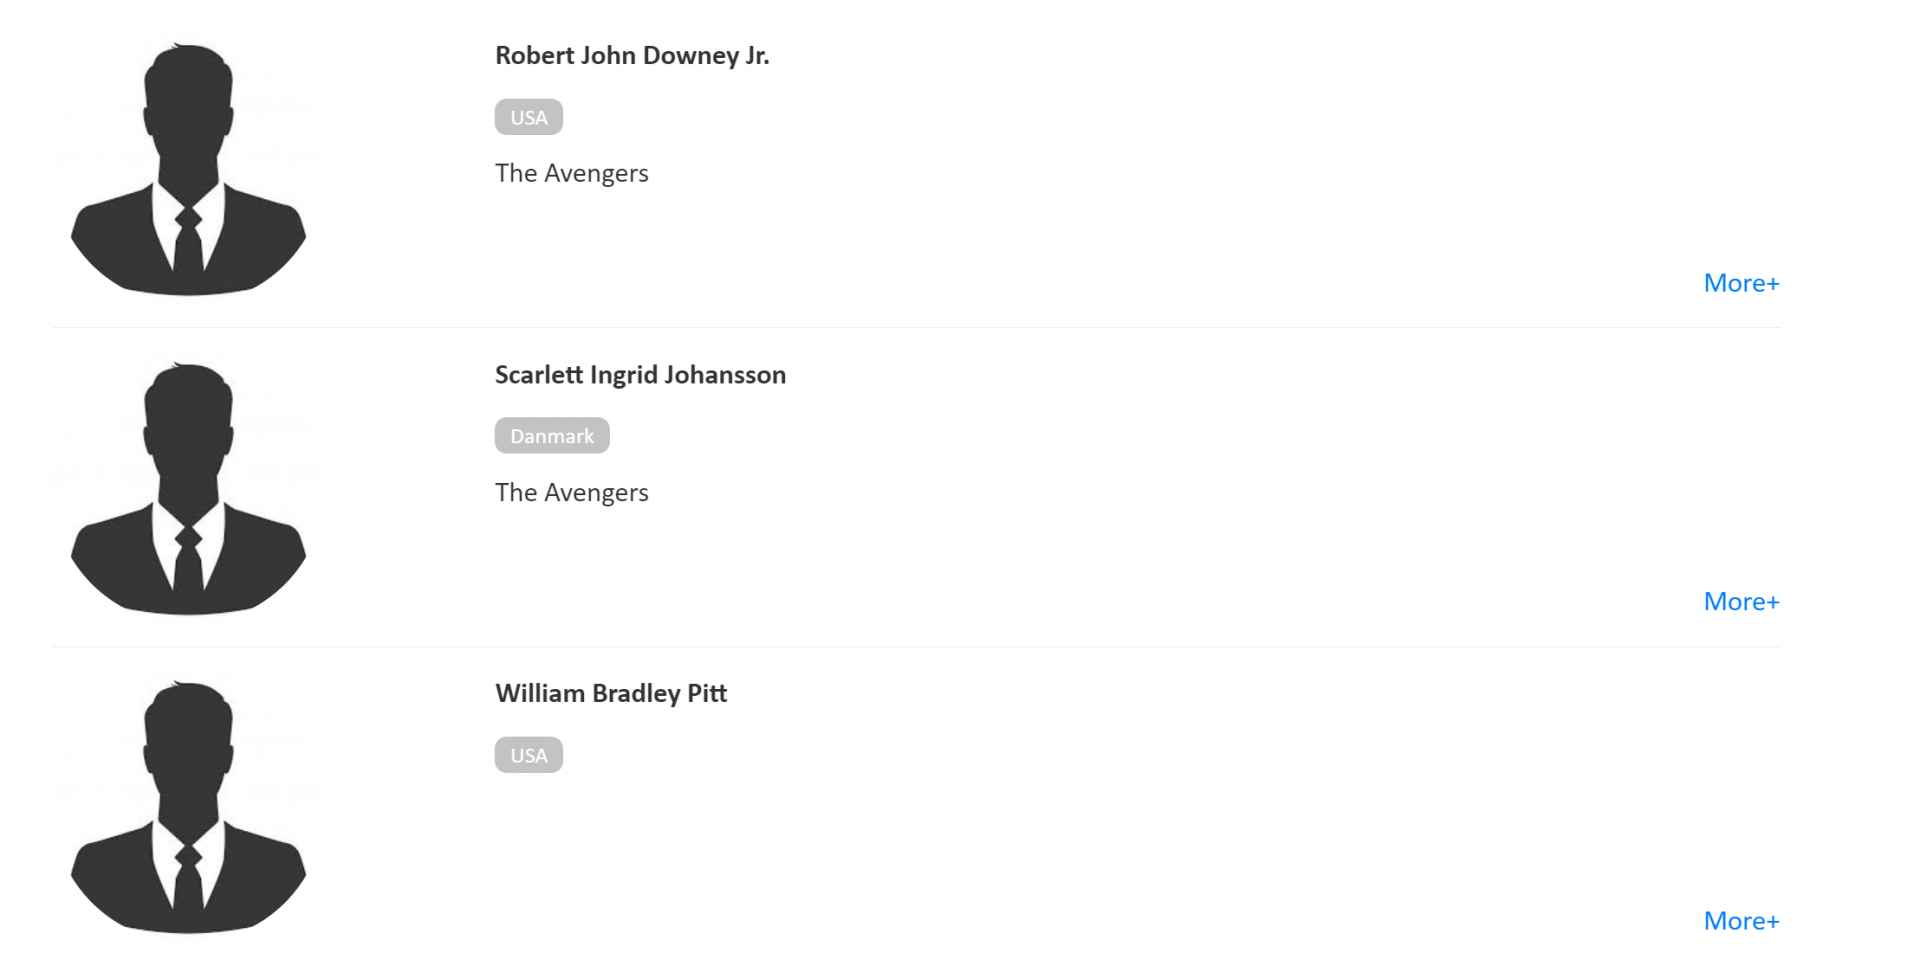Select Scarlett Ingrid Johansson's profile silhouette image
The image size is (1920, 953).
pyautogui.click(x=189, y=488)
